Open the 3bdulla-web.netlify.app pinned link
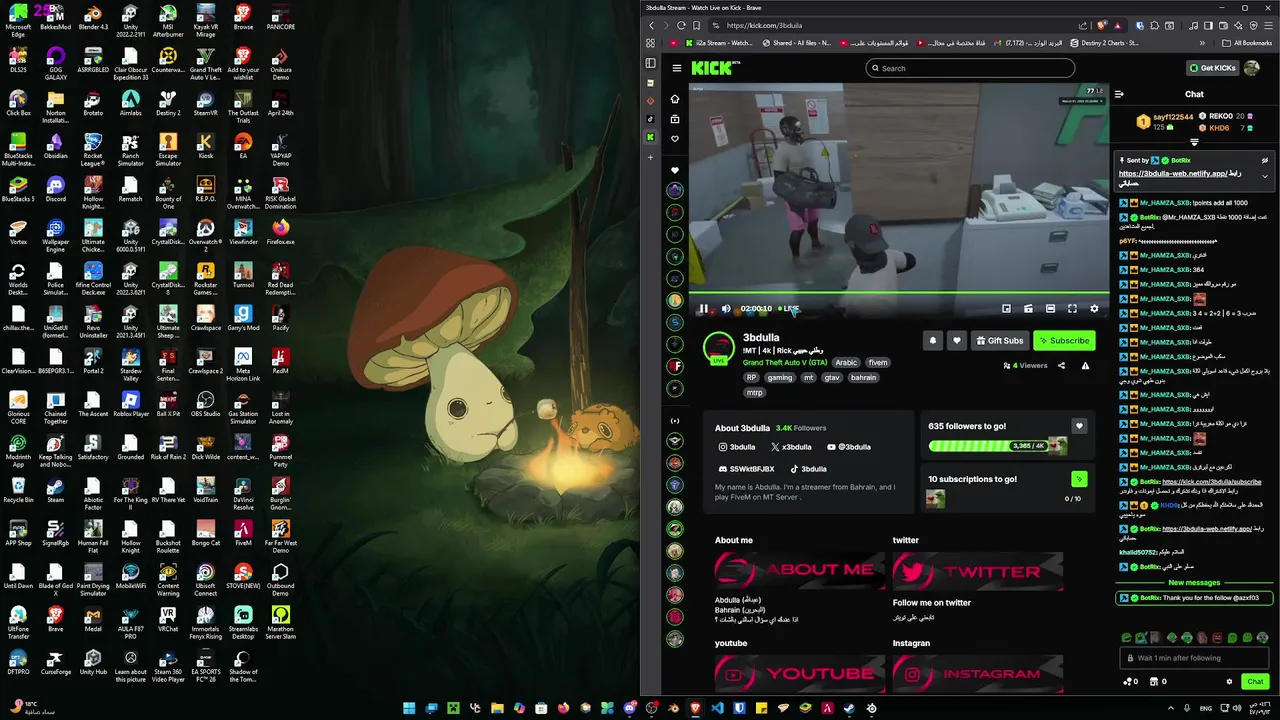The image size is (1280, 720). pos(1173,173)
